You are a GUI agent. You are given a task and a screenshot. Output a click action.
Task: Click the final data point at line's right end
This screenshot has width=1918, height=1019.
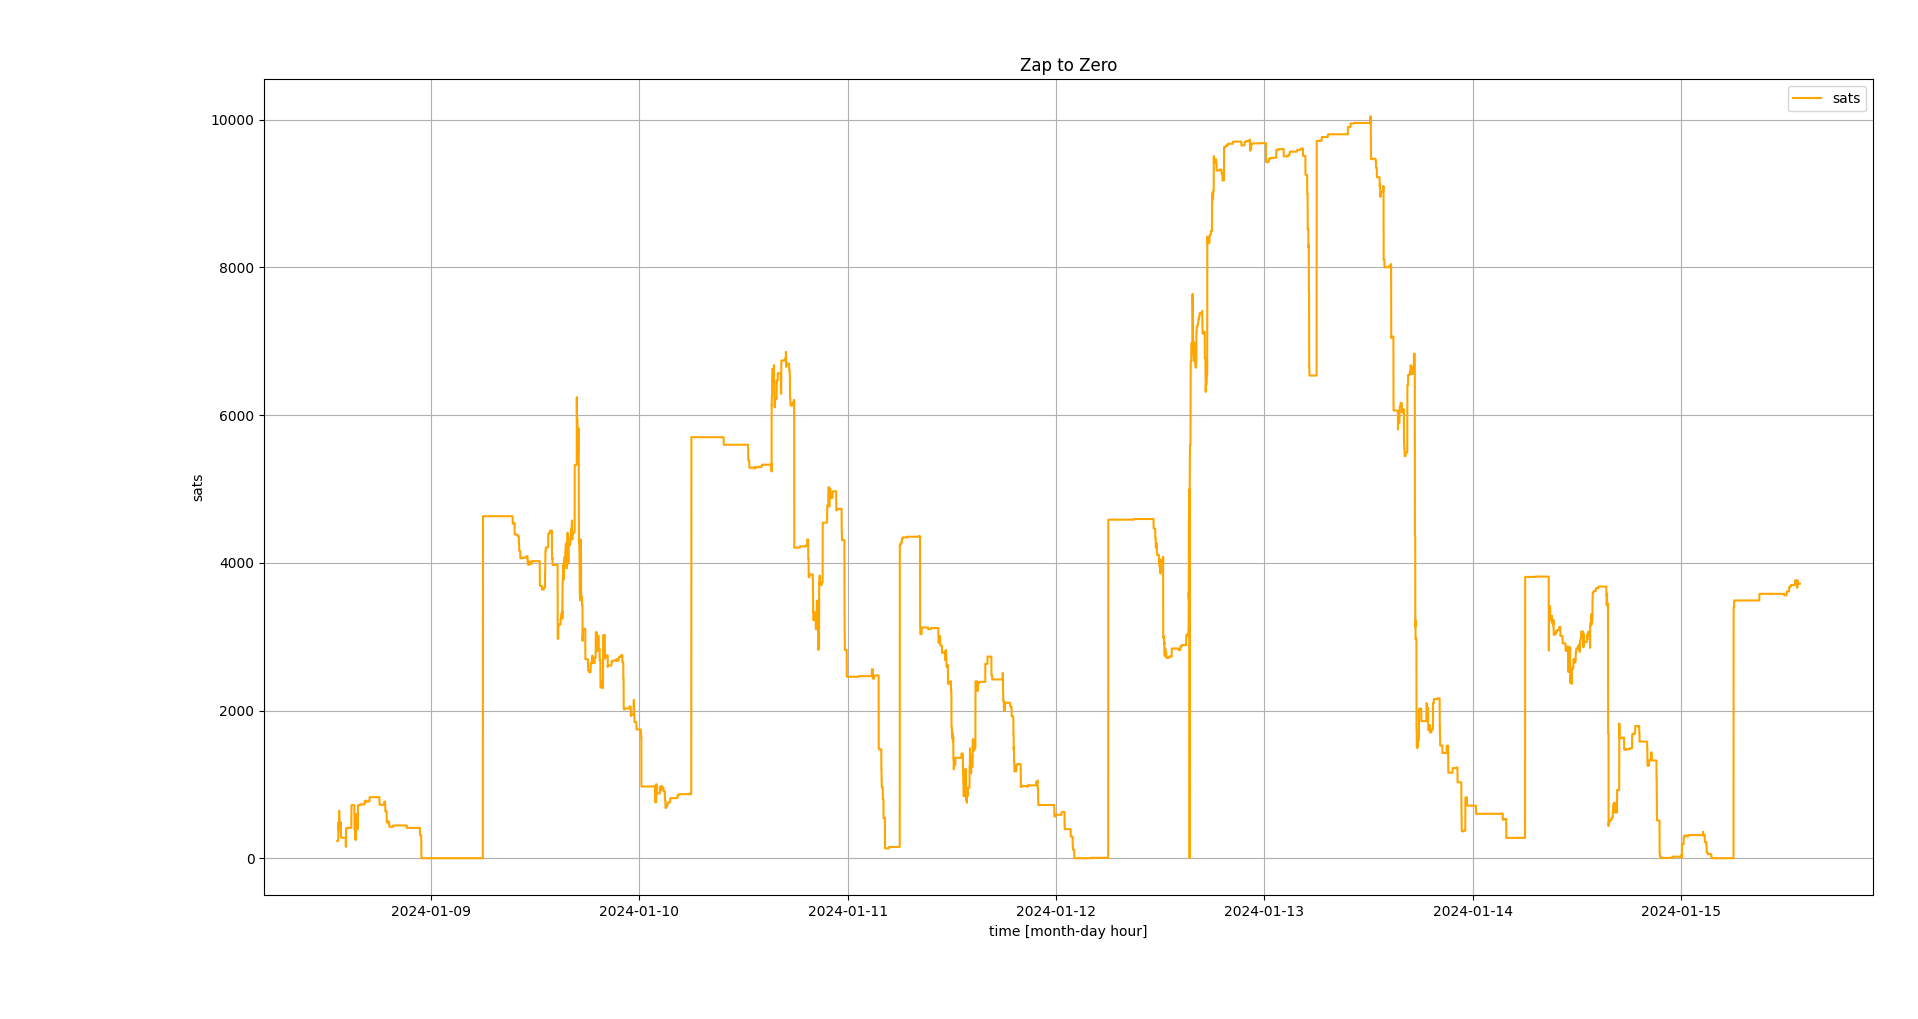(1798, 584)
